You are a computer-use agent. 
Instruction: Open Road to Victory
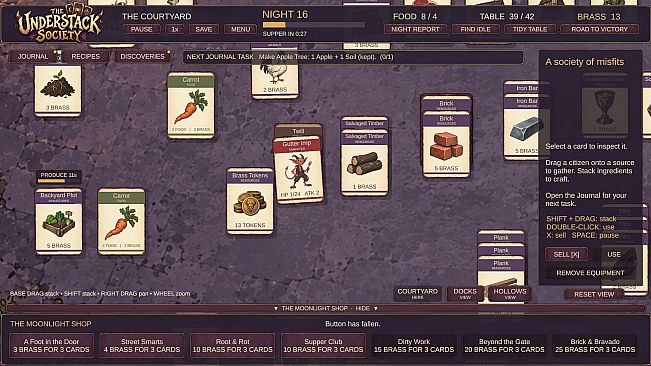click(600, 29)
